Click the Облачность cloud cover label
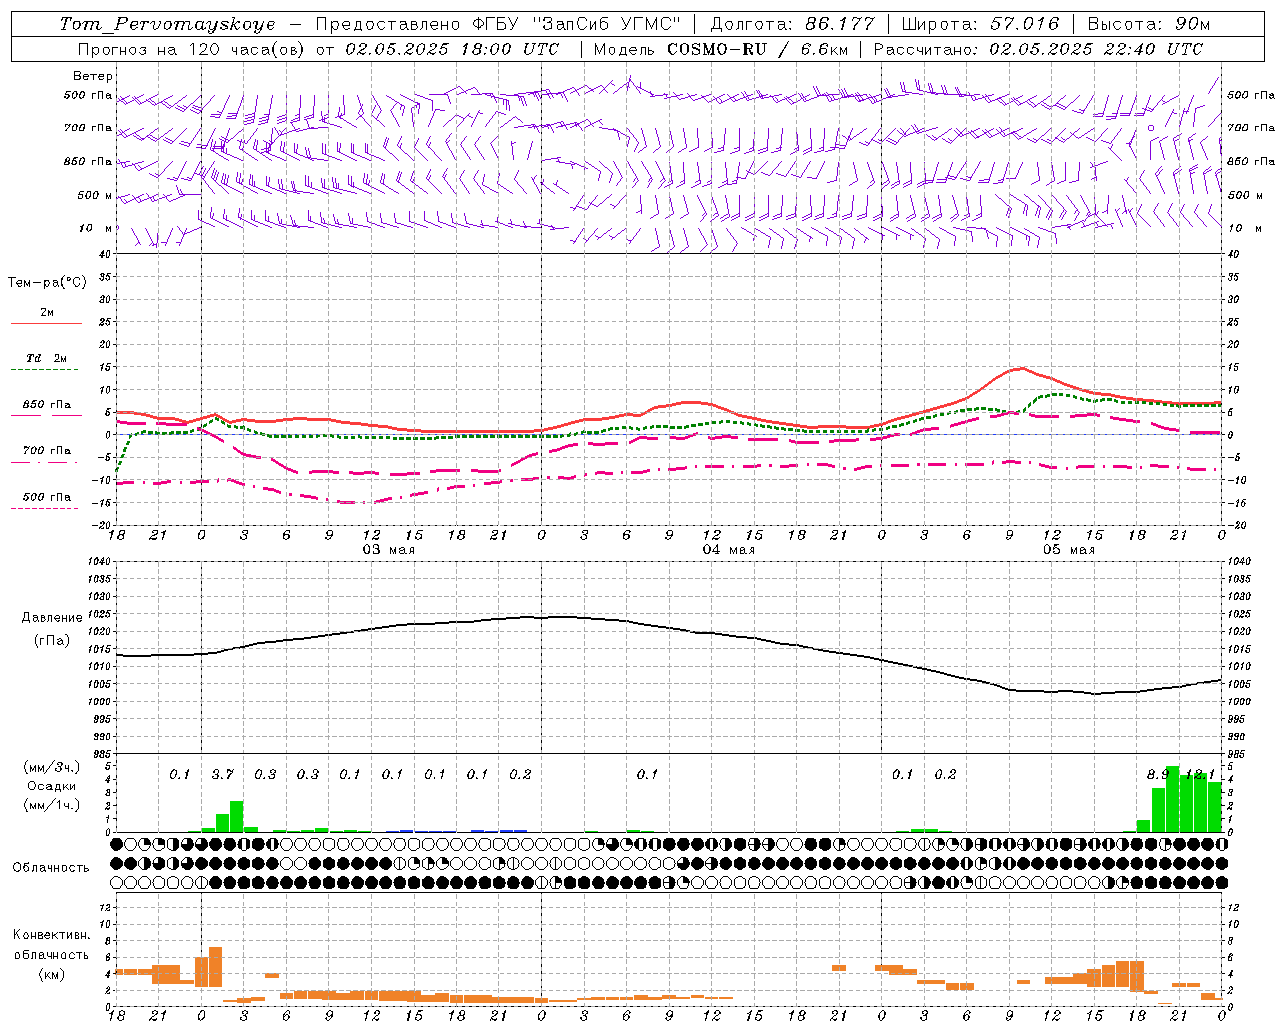The height and width of the screenshot is (1024, 1280). point(51,868)
